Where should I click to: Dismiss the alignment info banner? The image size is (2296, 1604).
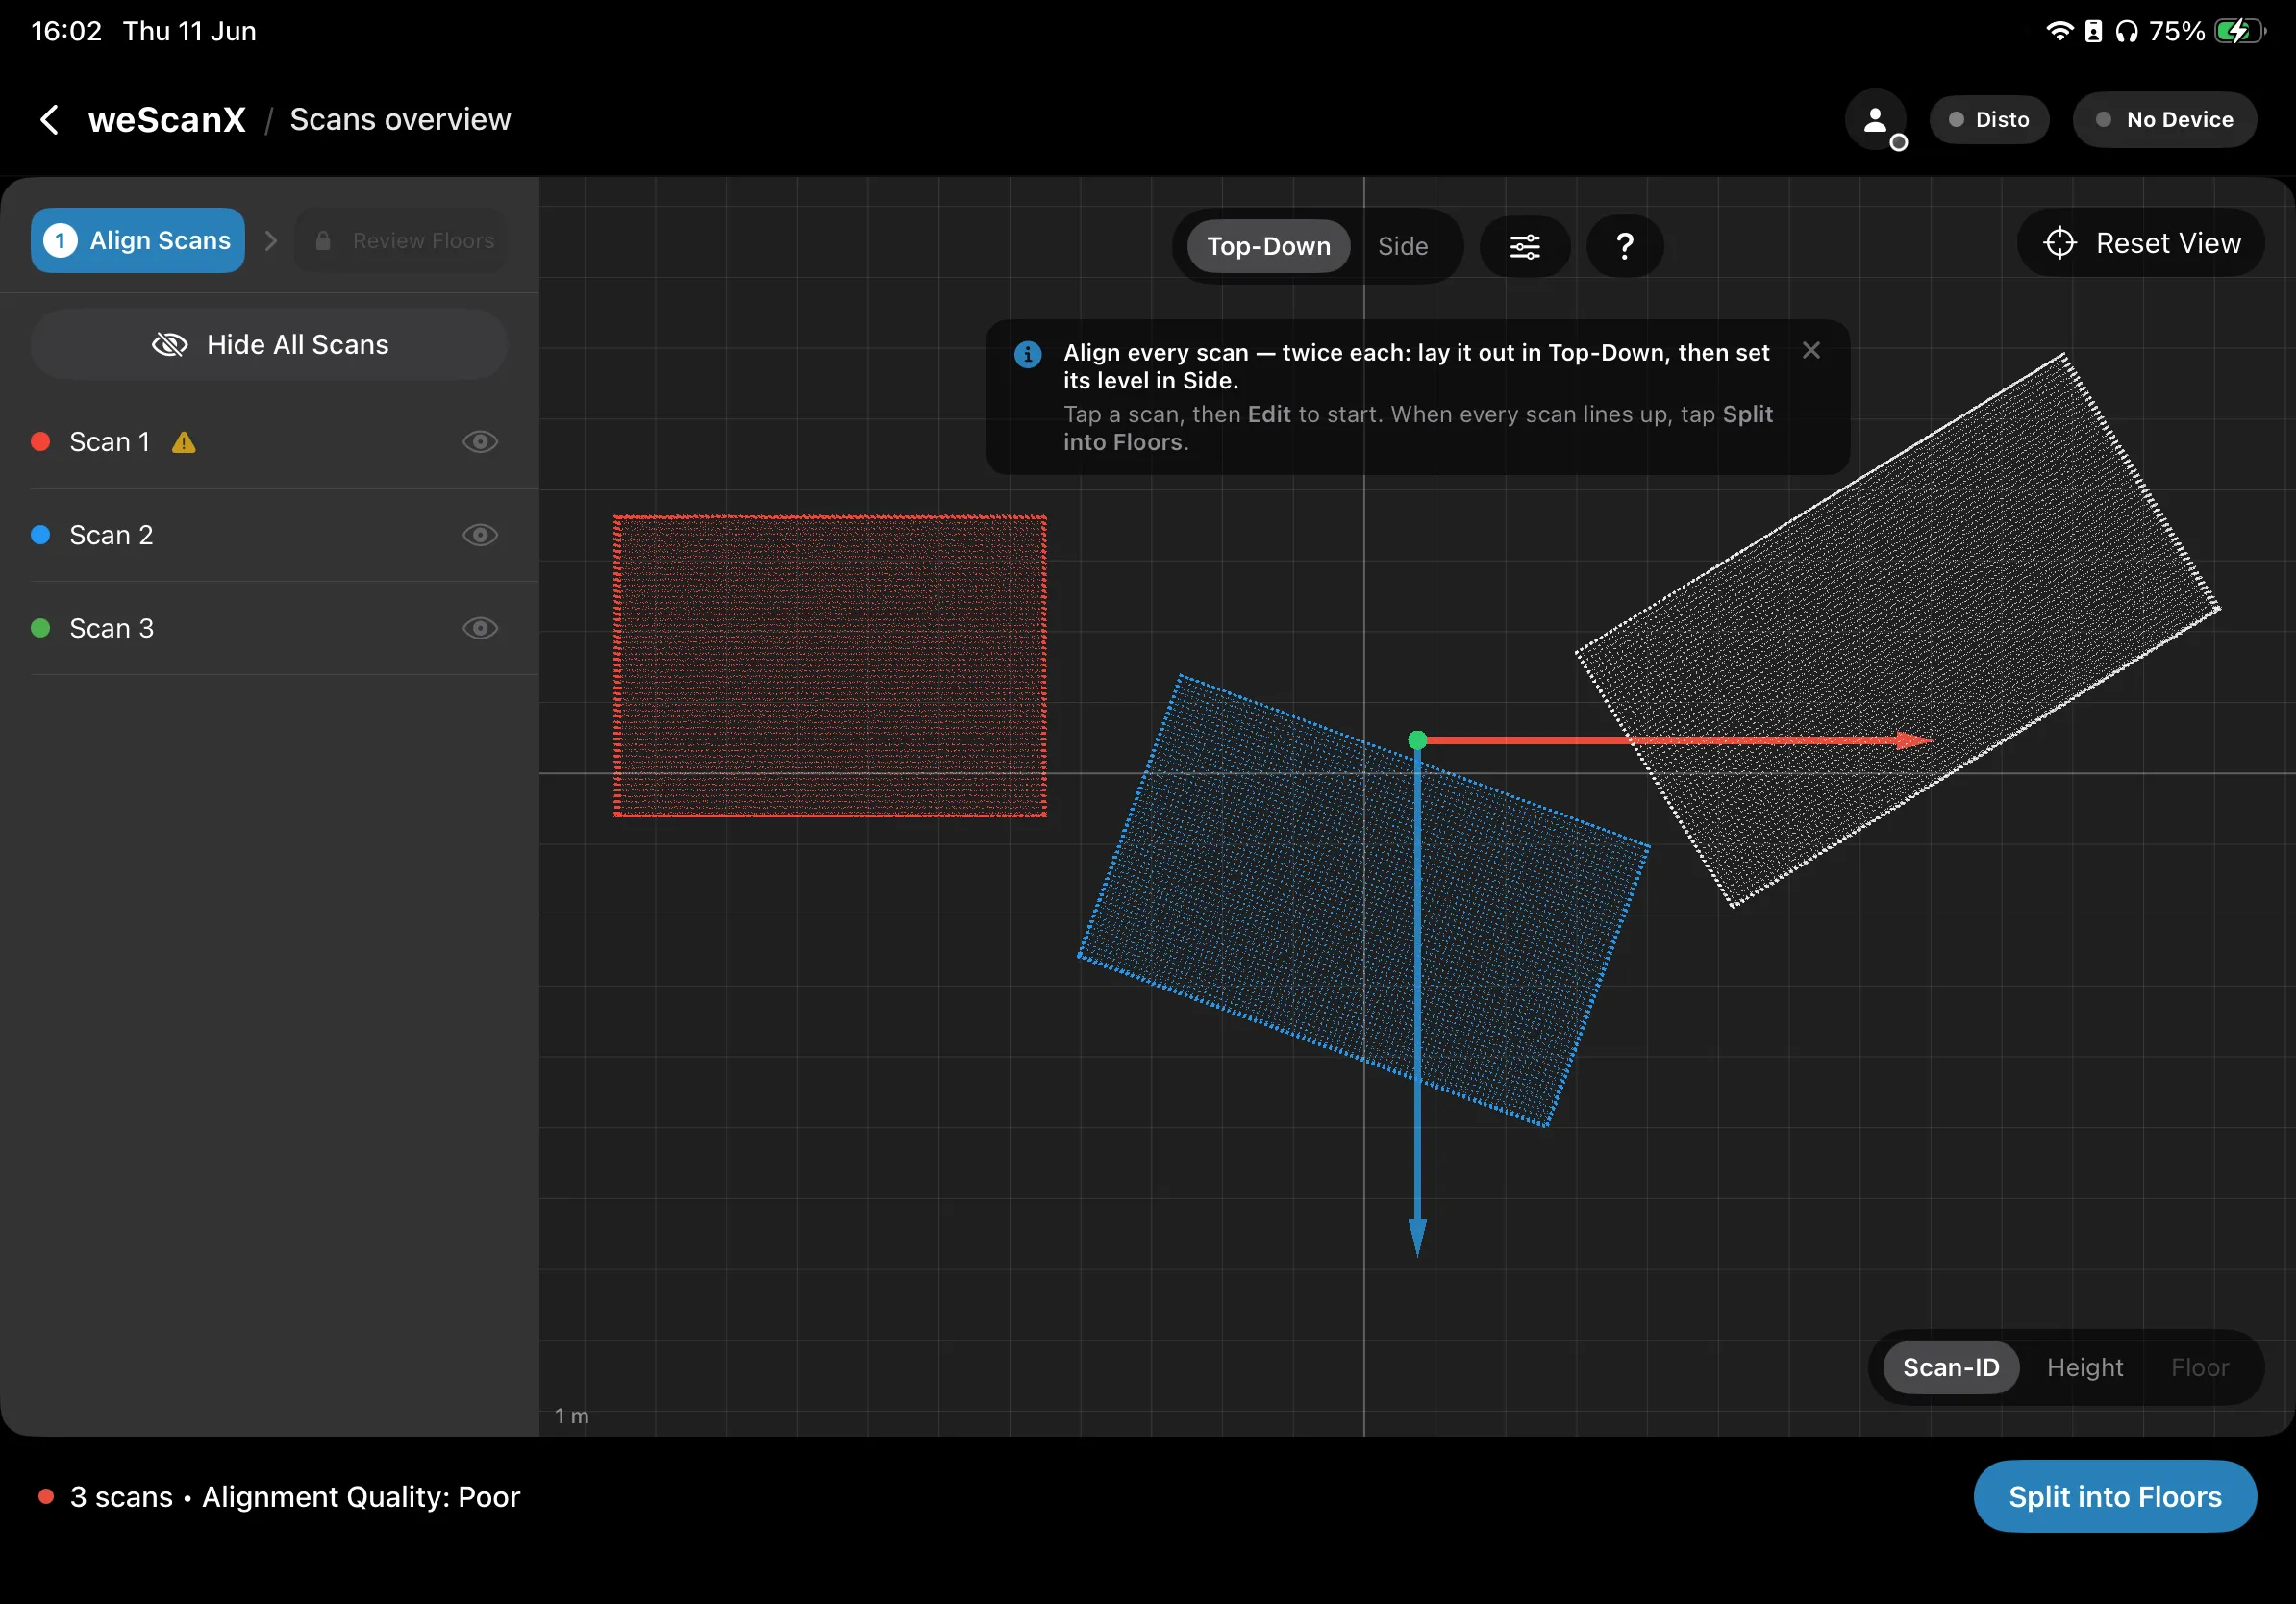coord(1810,350)
